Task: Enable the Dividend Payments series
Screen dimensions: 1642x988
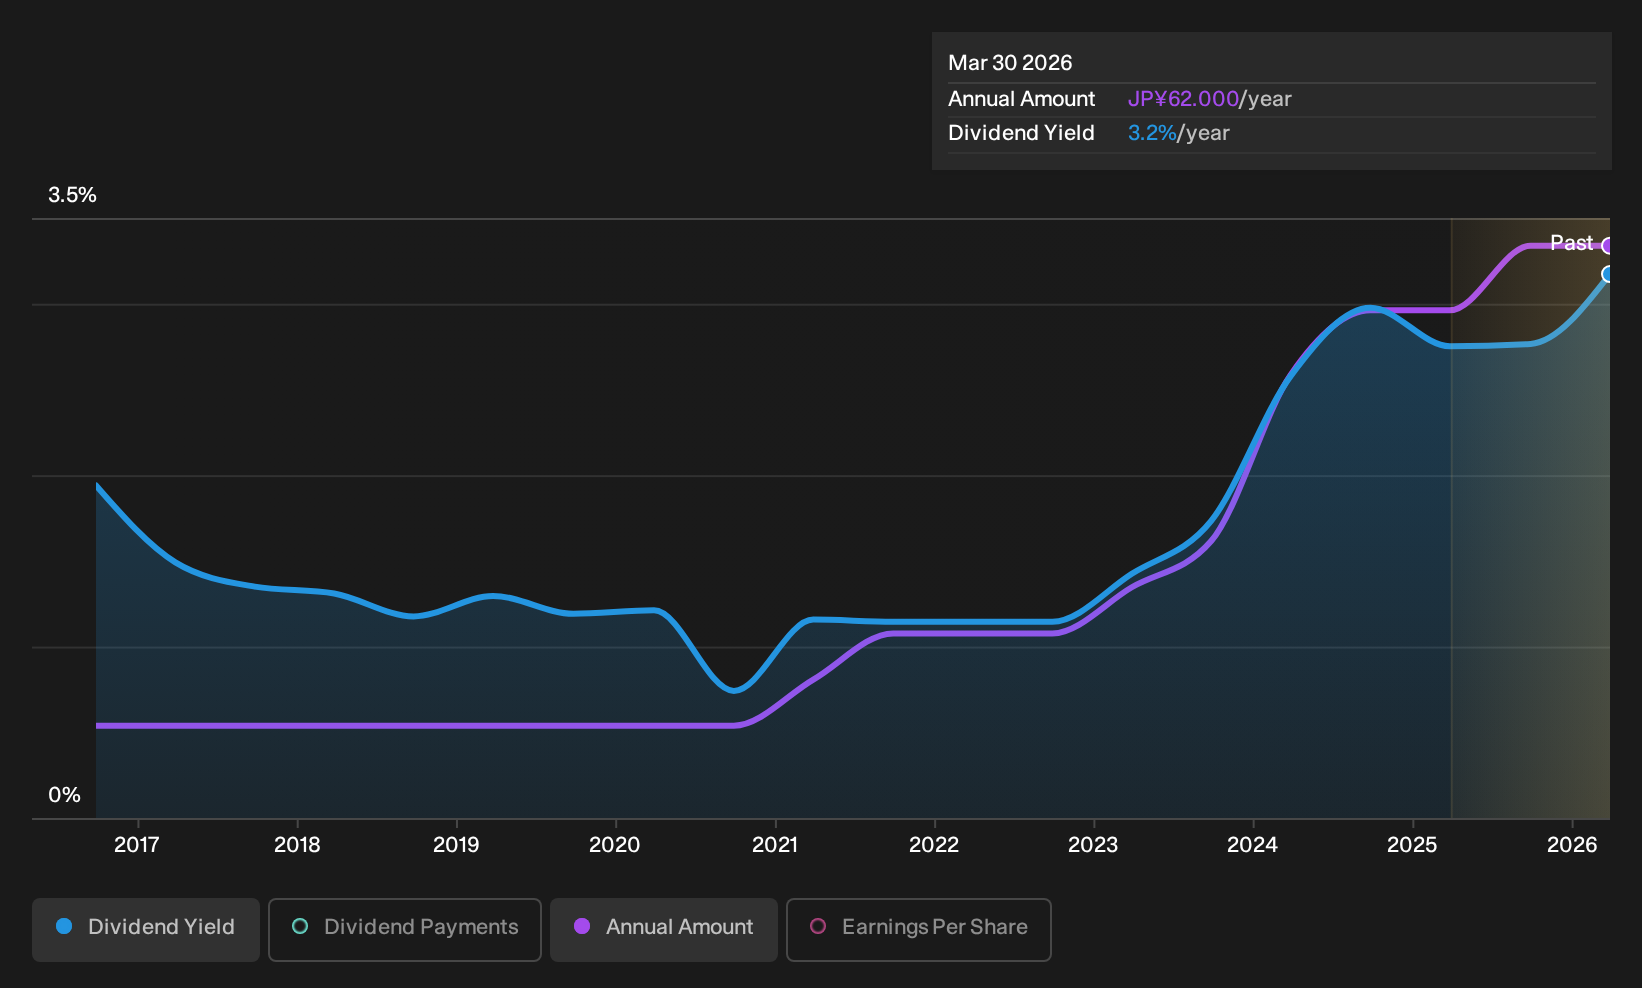Action: [405, 929]
